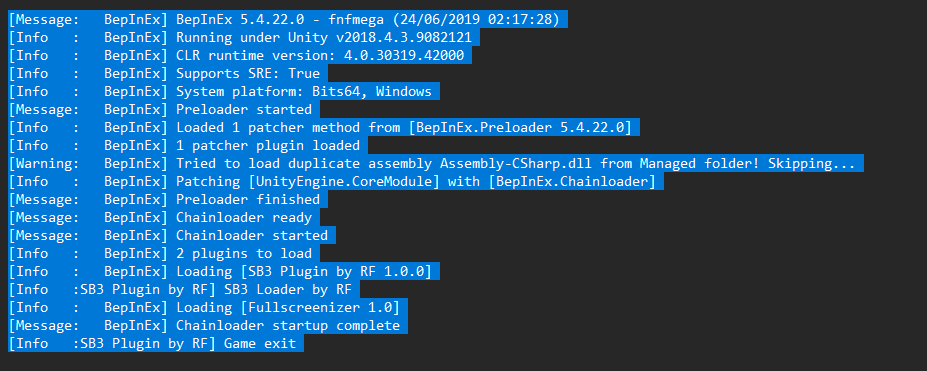Screen dimensions: 927x371
Task: Click the Loading SB3 Plugin by RF 1.0.0 line
Action: point(224,271)
